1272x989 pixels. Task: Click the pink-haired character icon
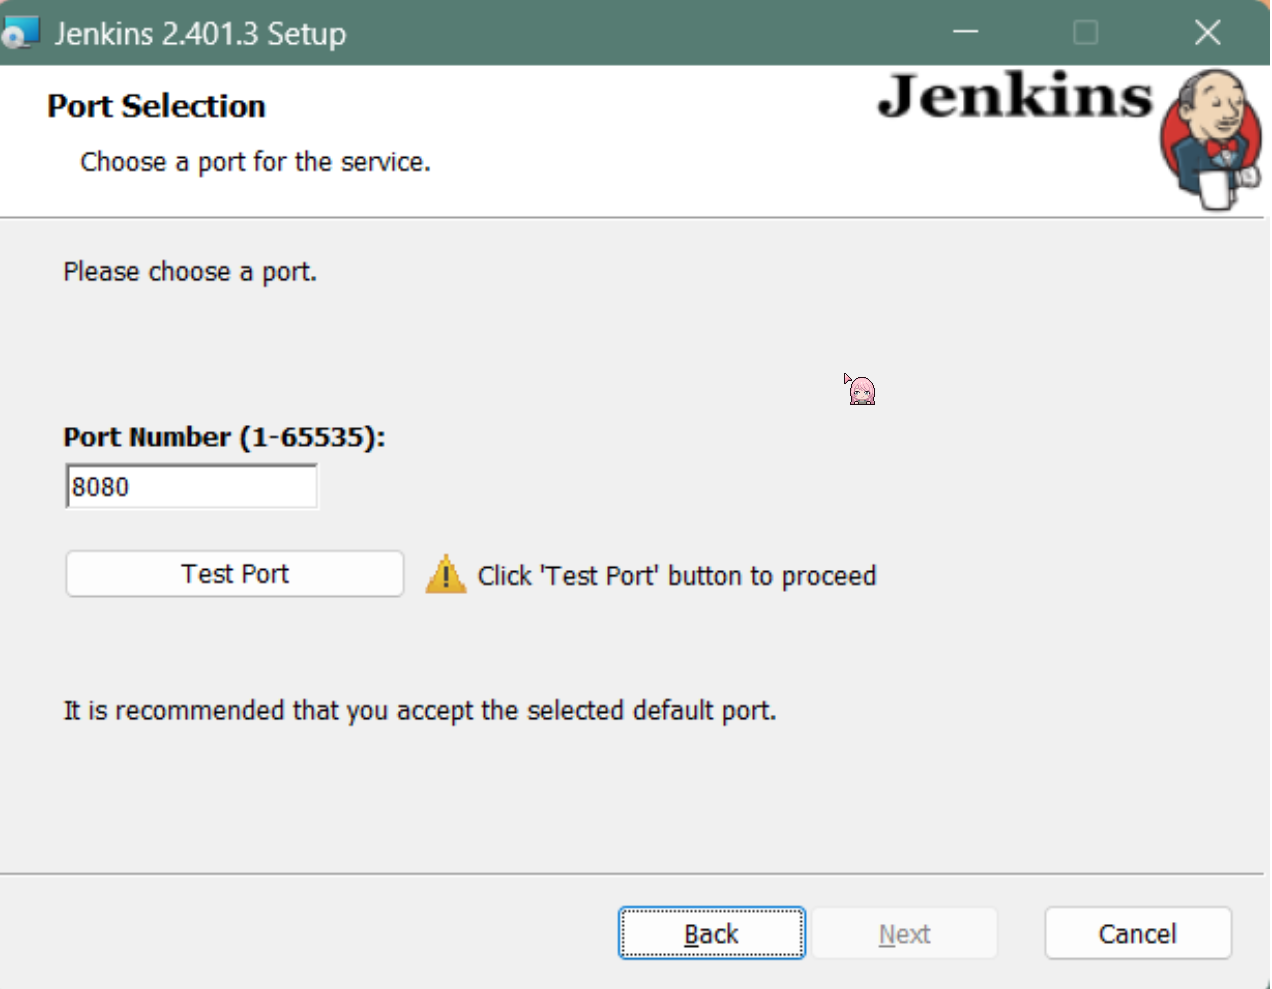[x=861, y=390]
